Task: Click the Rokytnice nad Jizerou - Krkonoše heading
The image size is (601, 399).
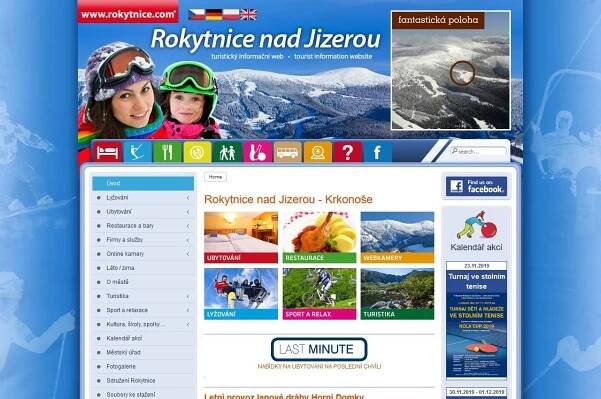Action: coord(288,200)
